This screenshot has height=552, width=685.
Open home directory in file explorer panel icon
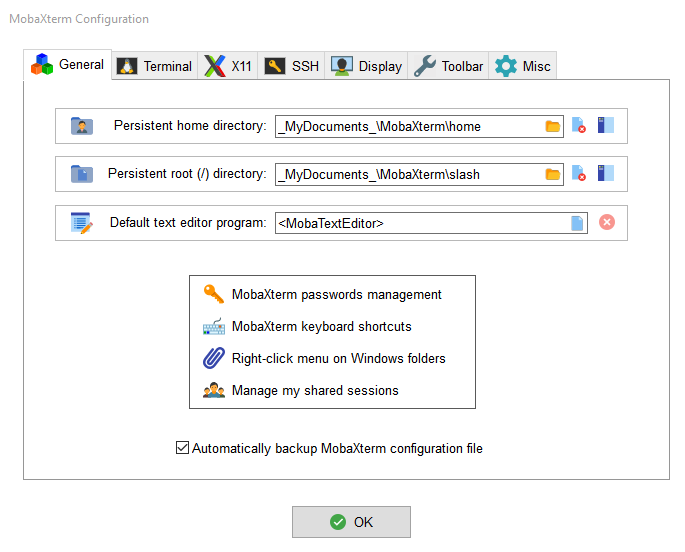click(605, 126)
